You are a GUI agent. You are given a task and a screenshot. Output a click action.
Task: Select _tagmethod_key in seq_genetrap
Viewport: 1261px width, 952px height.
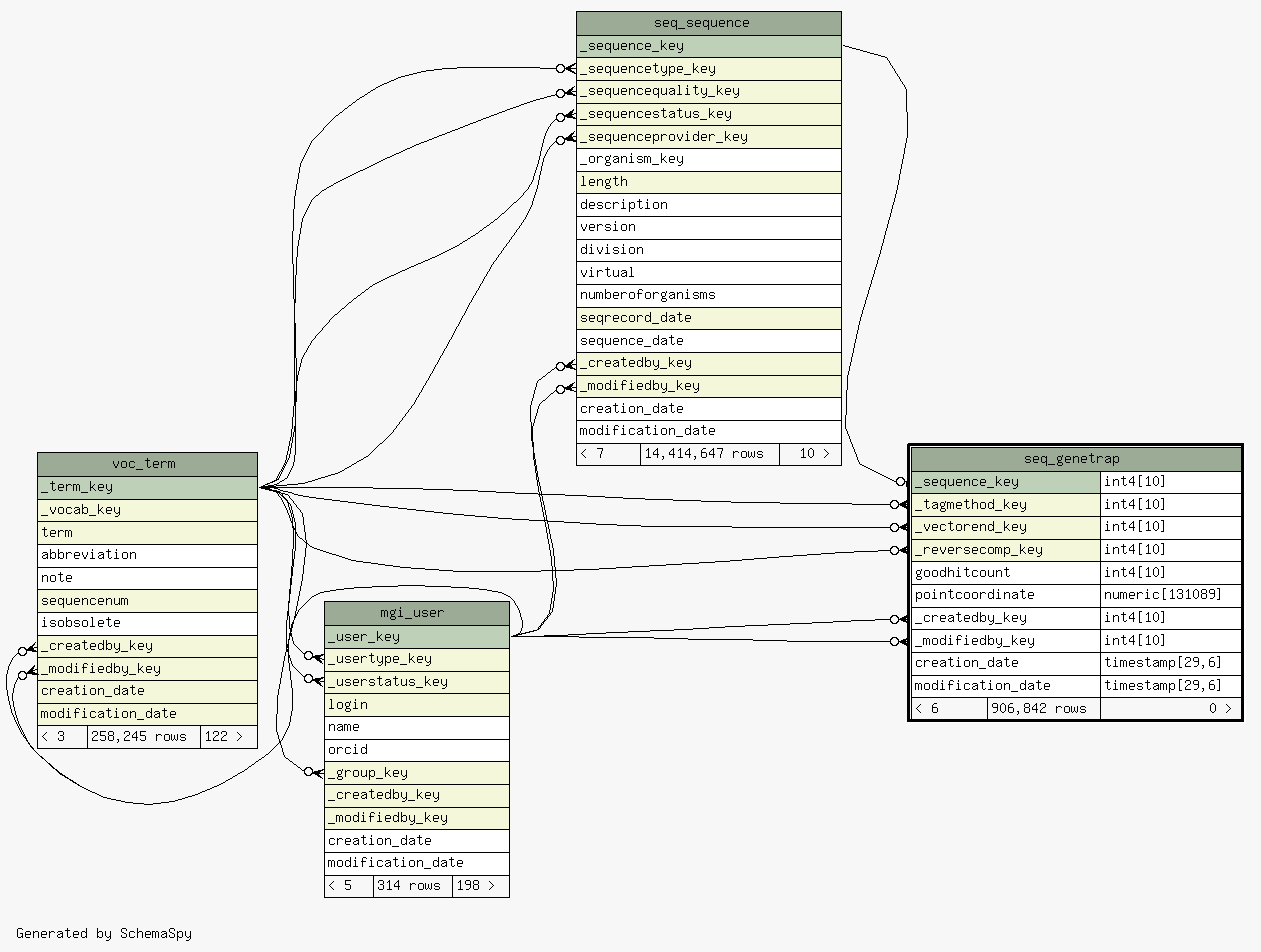[1006, 505]
